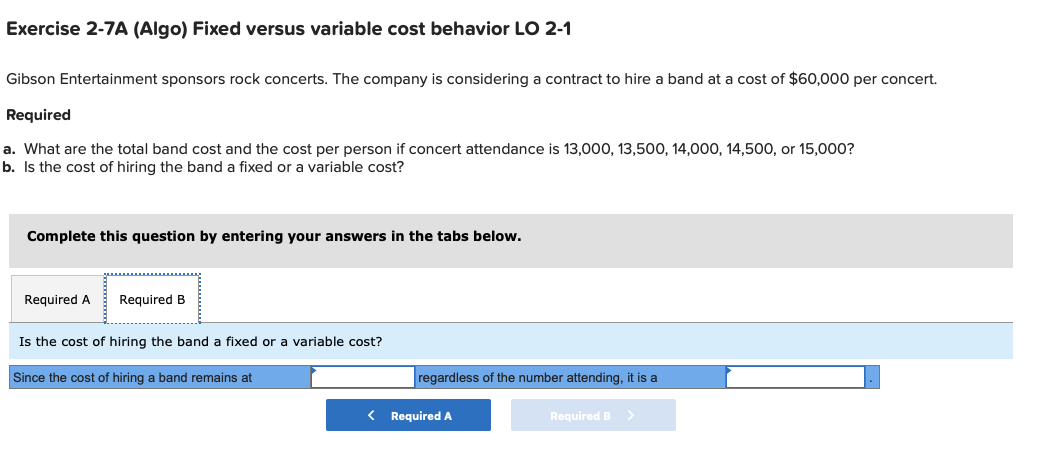1037x466 pixels.
Task: Go back using the blue Required A button
Action: pyautogui.click(x=408, y=415)
